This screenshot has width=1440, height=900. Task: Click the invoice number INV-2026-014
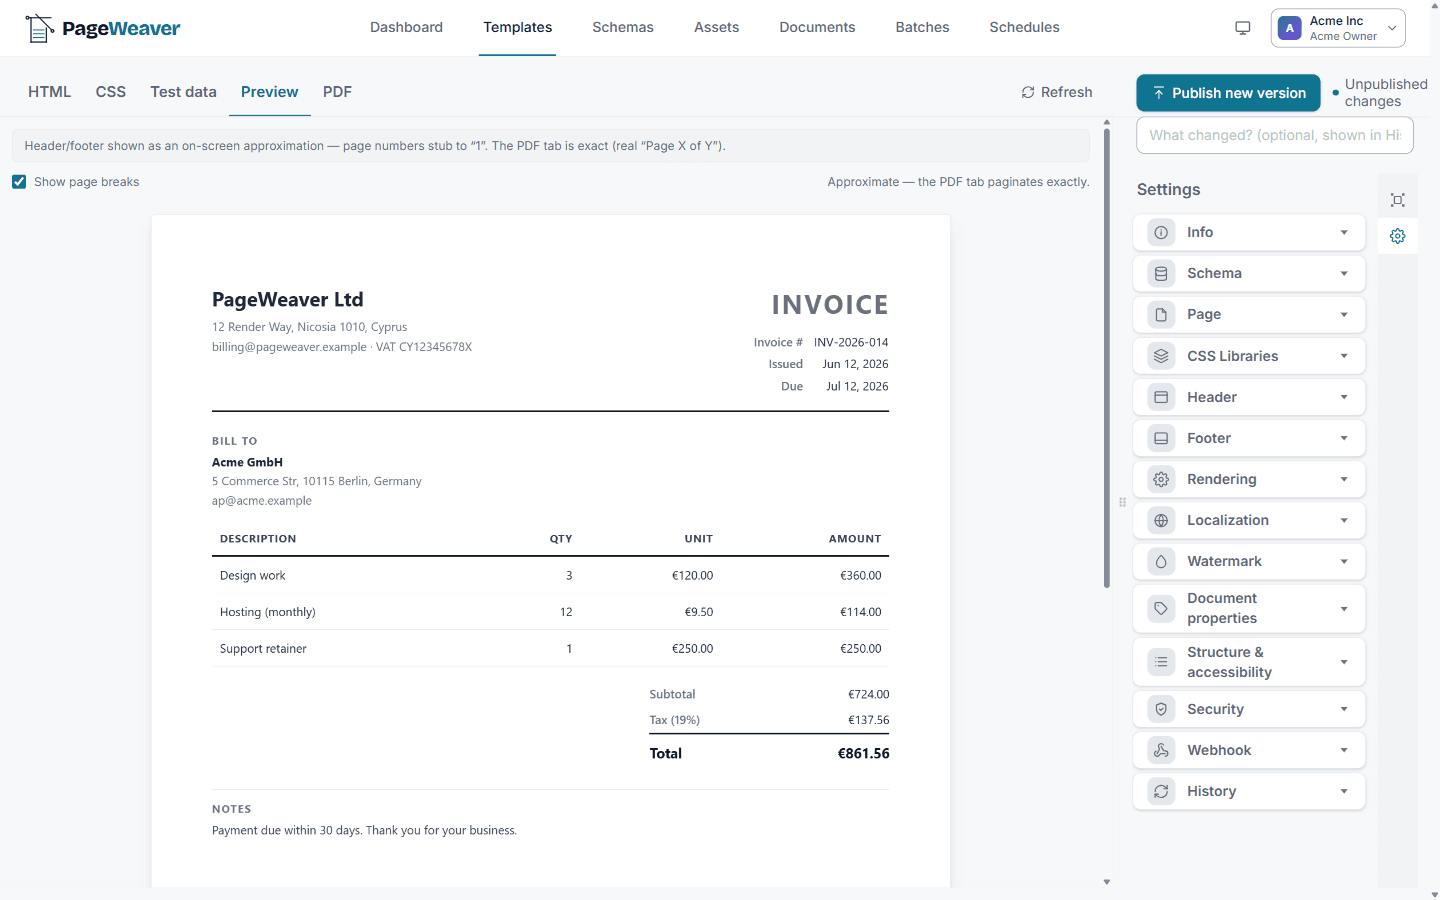pyautogui.click(x=851, y=342)
